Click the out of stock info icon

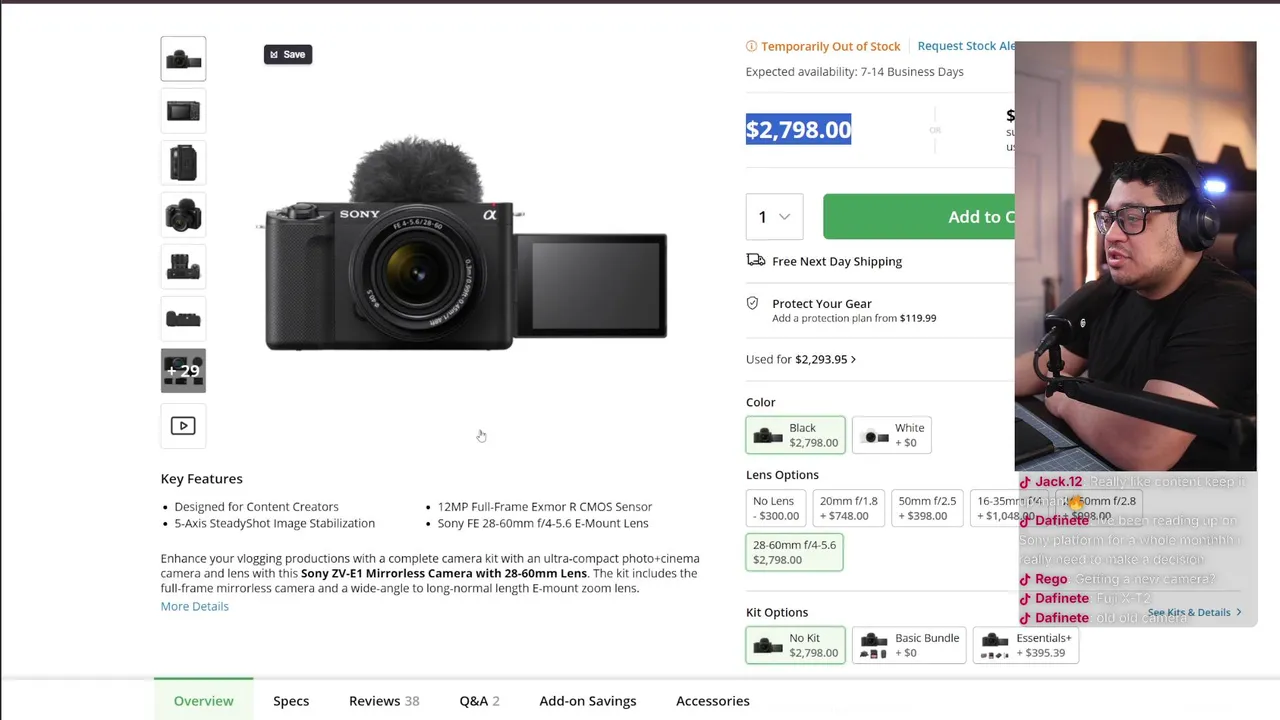click(751, 46)
